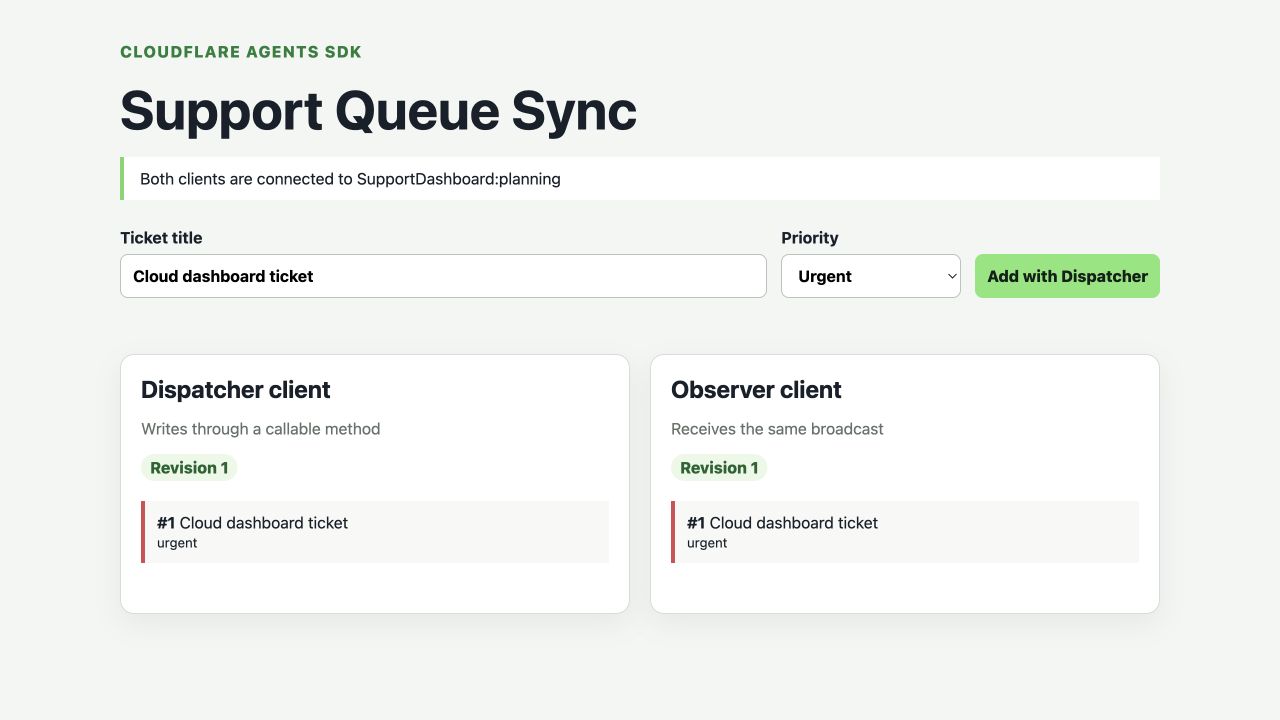
Task: Click the Observer client heading
Action: (756, 390)
